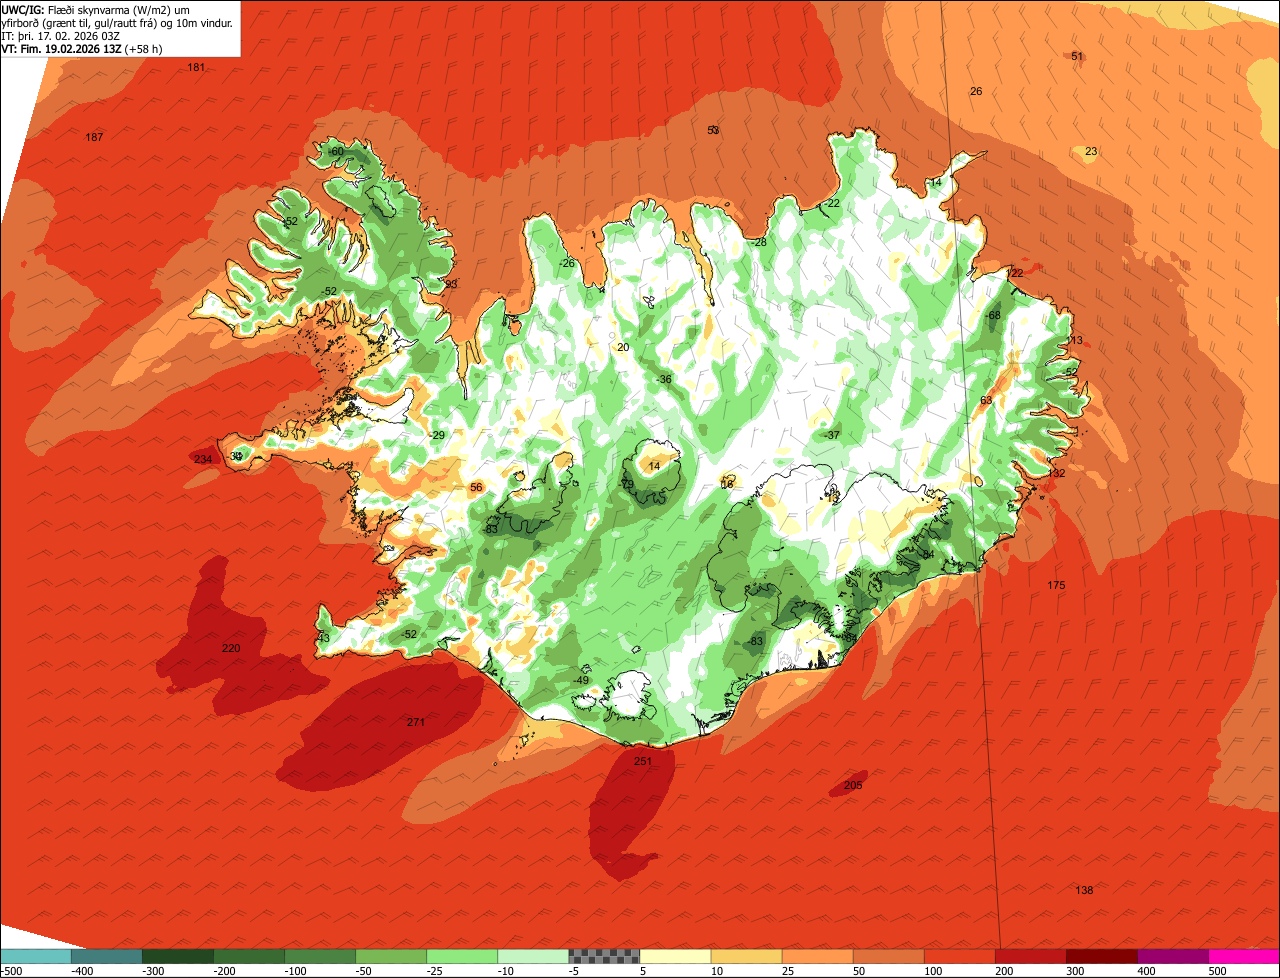
Task: Select the pale mint -10 to -5 swatch
Action: click(x=533, y=956)
